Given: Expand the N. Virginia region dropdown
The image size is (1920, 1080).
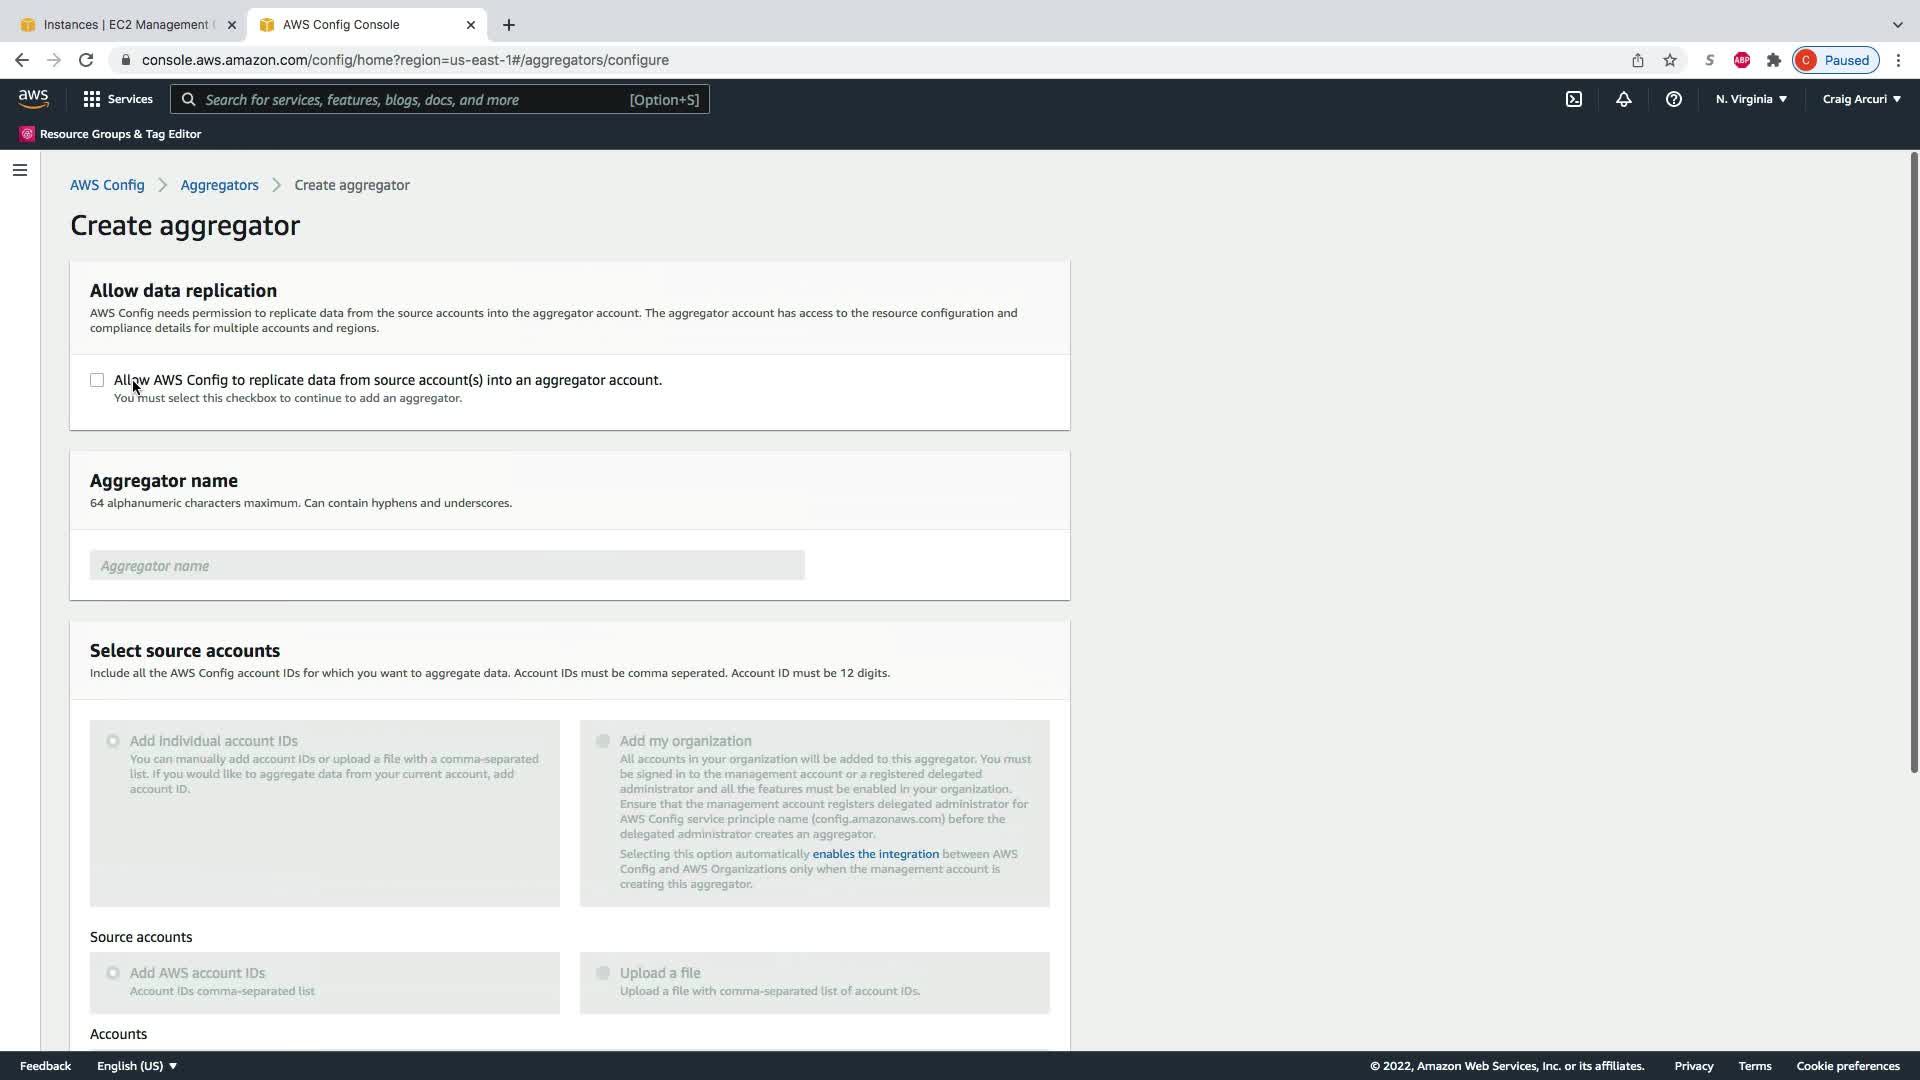Looking at the screenshot, I should click(x=1751, y=99).
